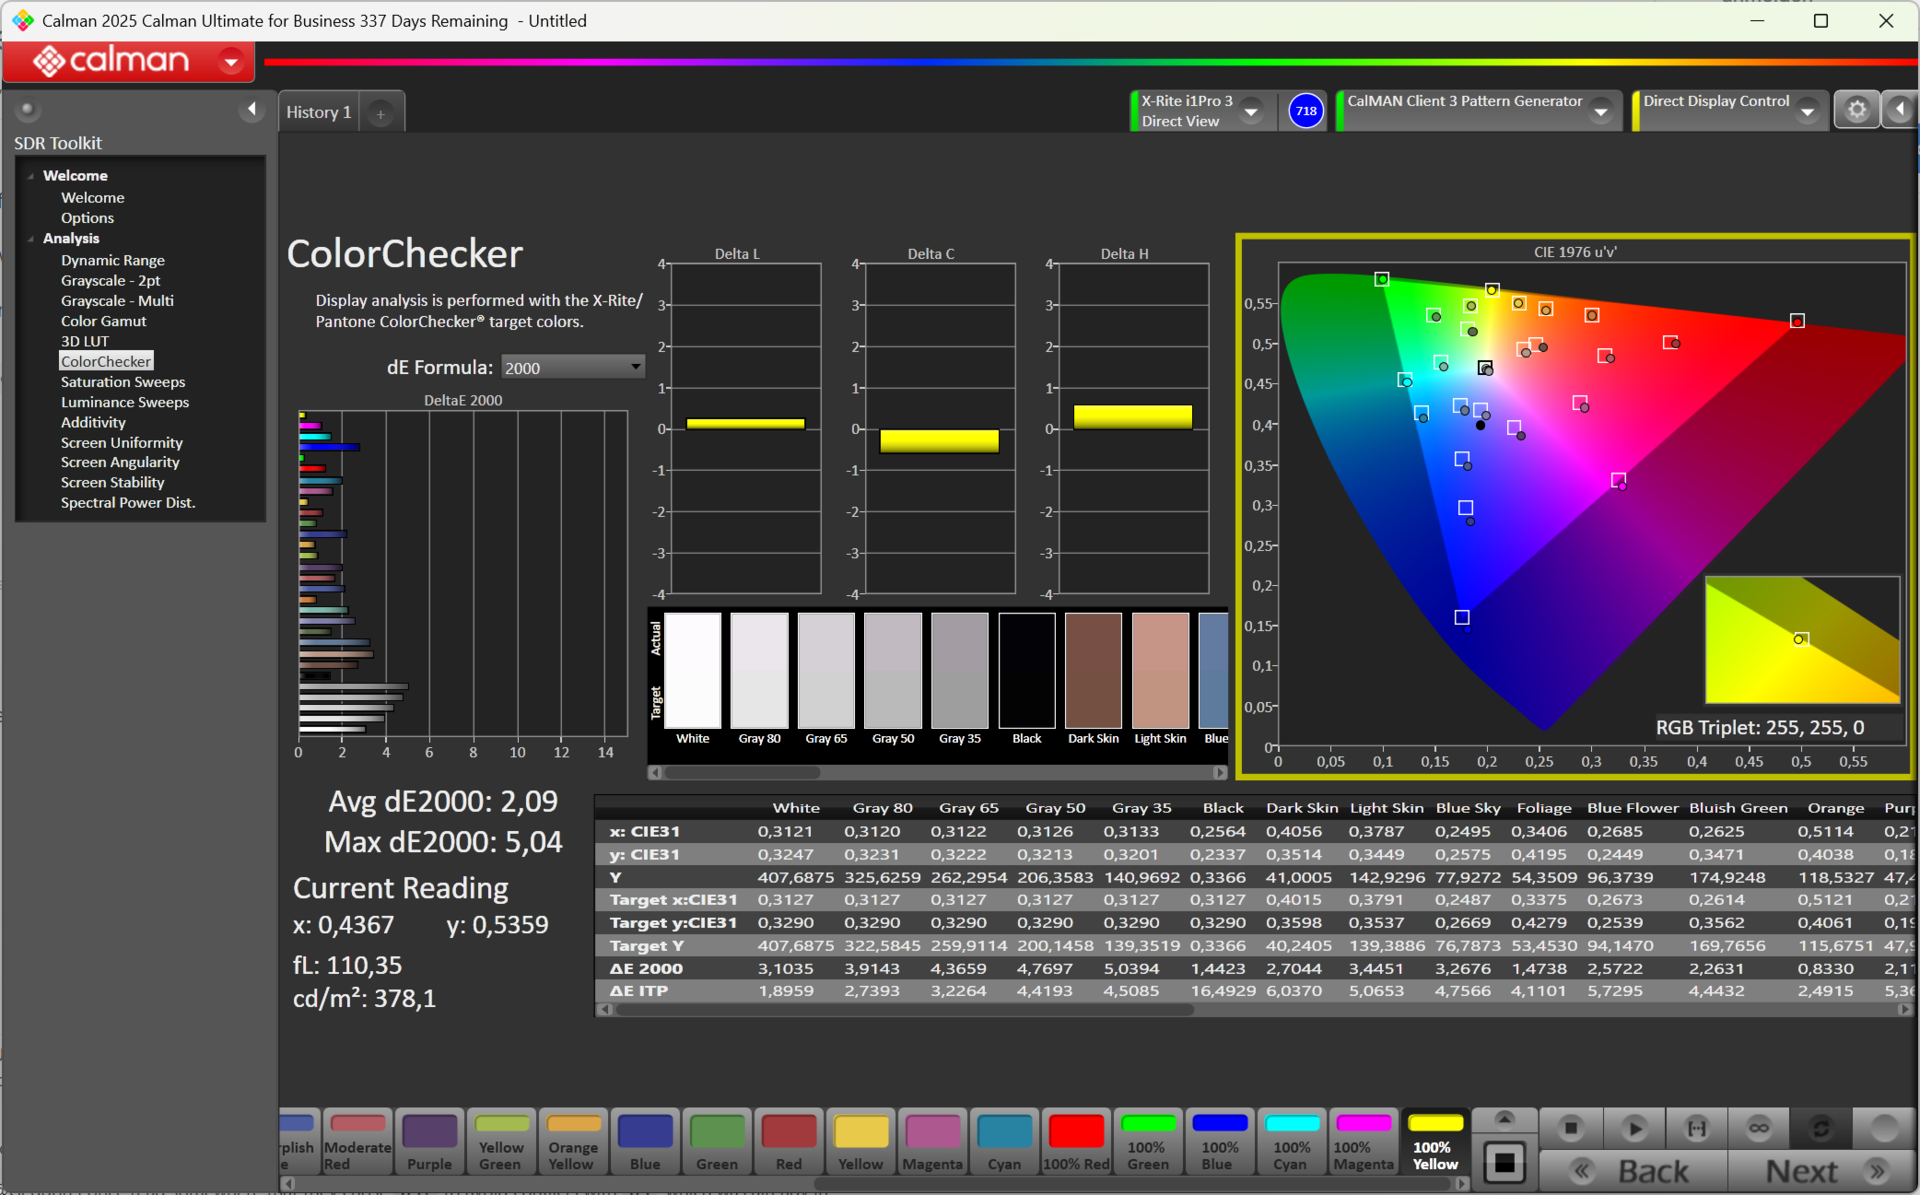This screenshot has height=1195, width=1920.
Task: Toggle the black pattern window square button
Action: tap(1504, 1162)
